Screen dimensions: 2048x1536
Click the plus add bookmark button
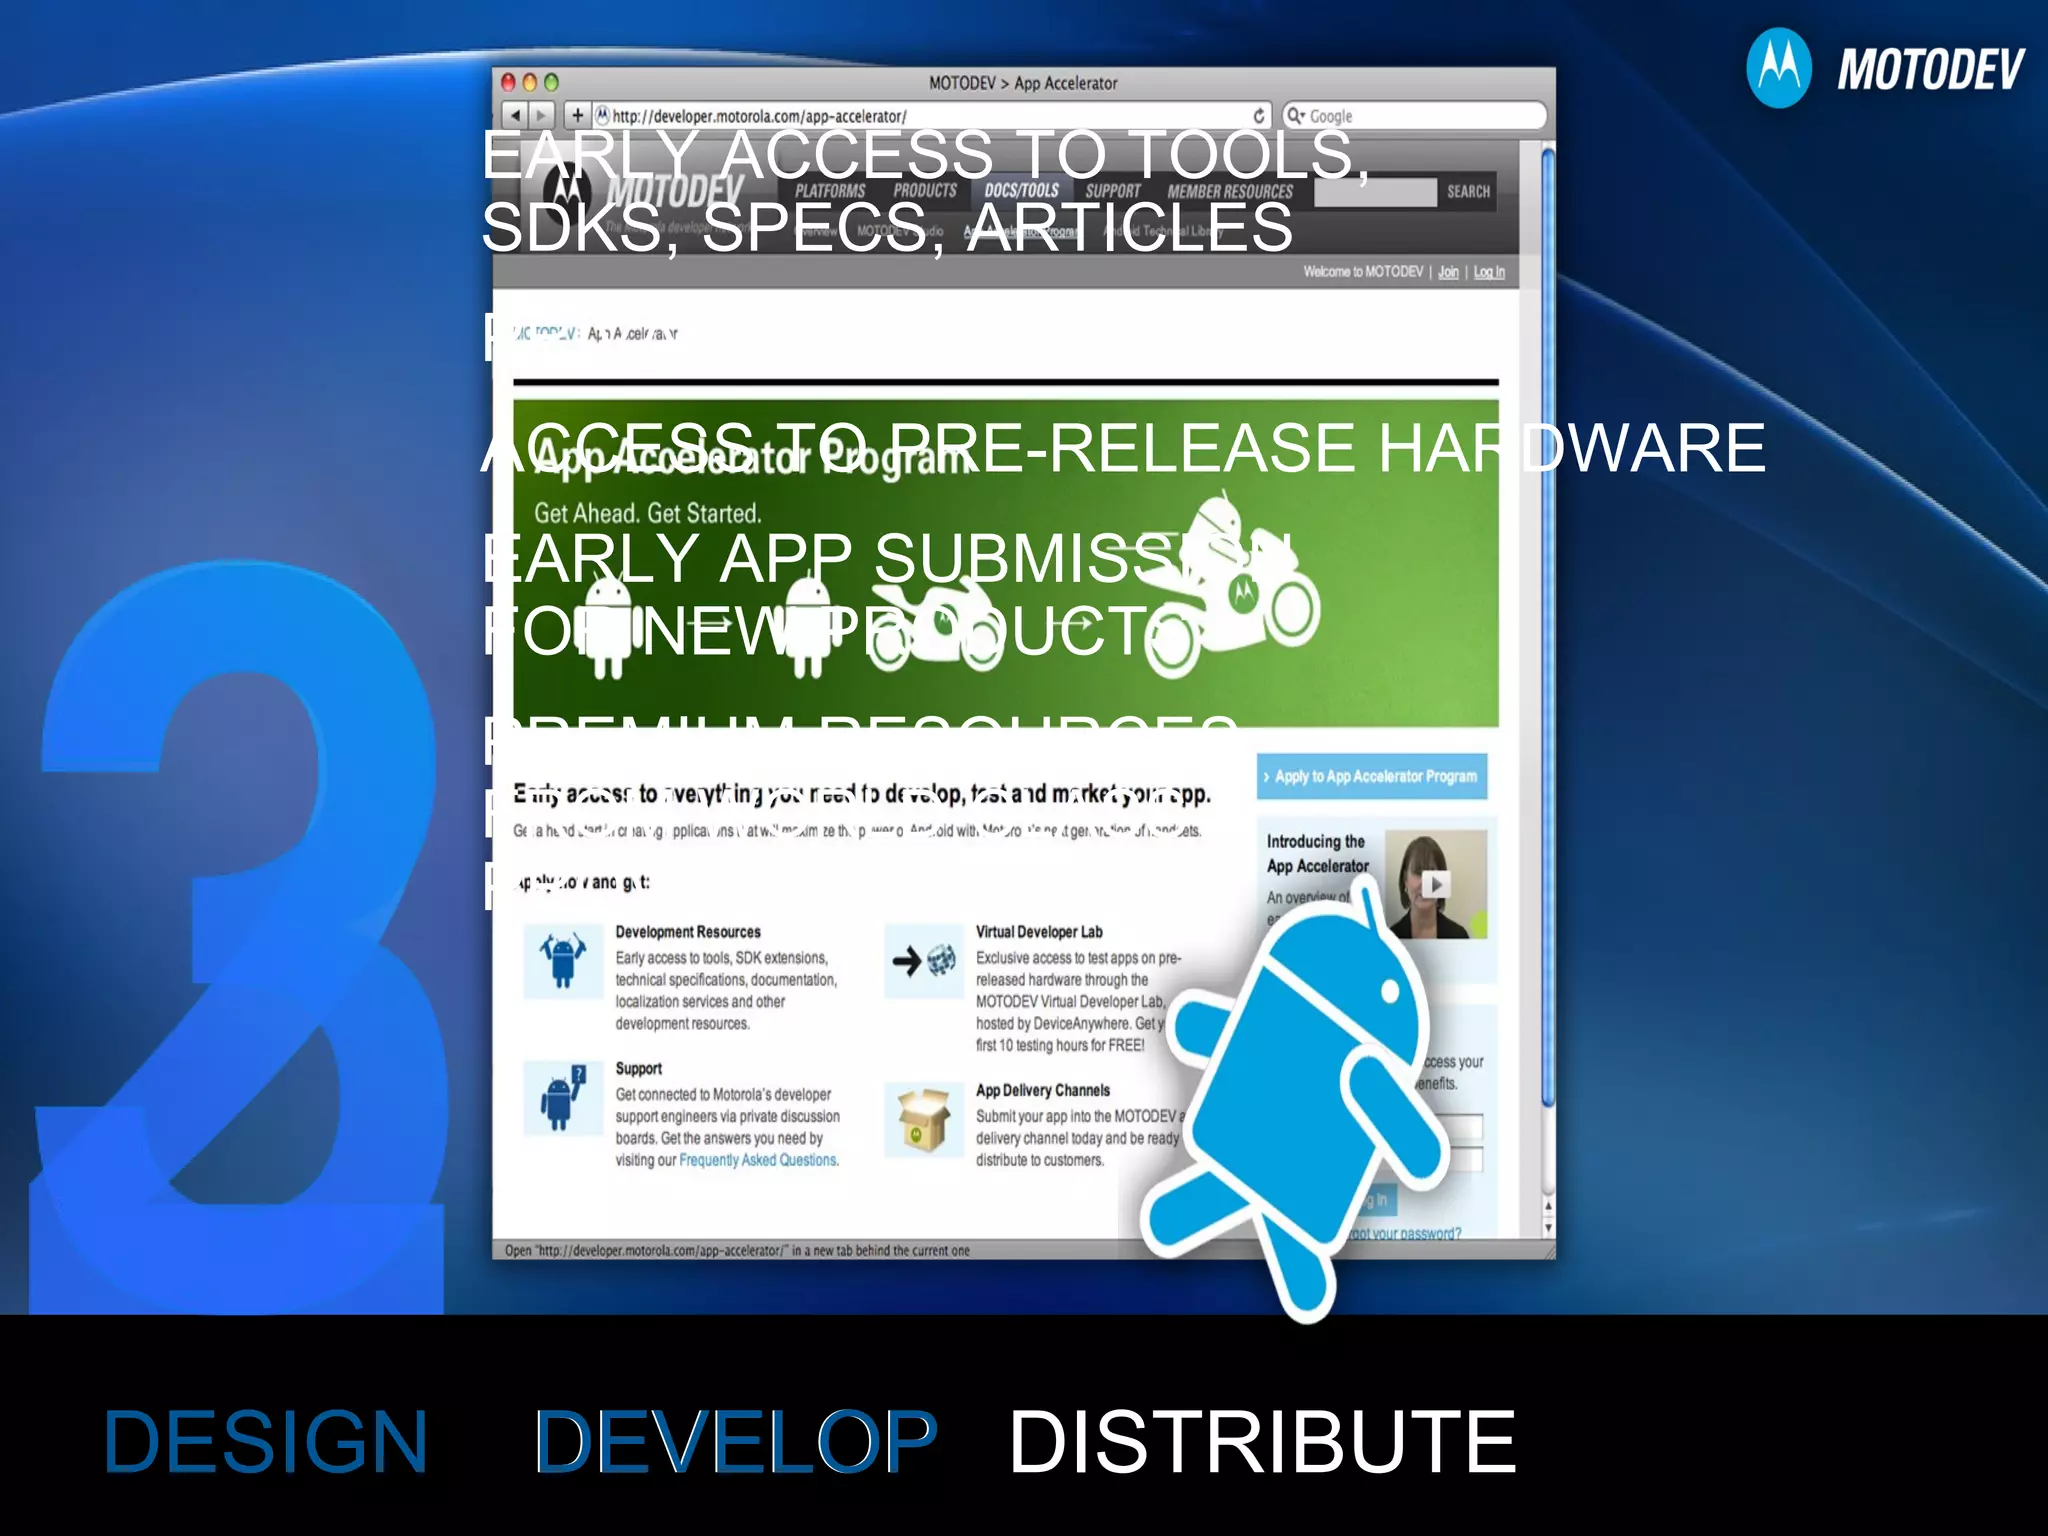click(x=577, y=116)
